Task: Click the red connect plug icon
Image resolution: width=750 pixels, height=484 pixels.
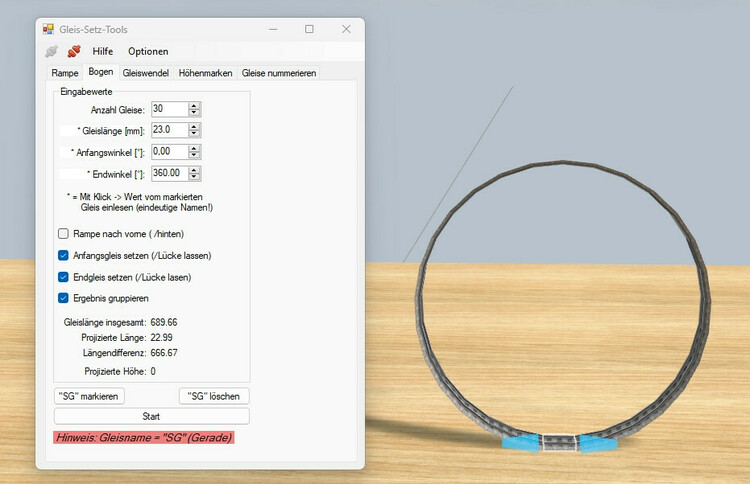Action: click(74, 51)
